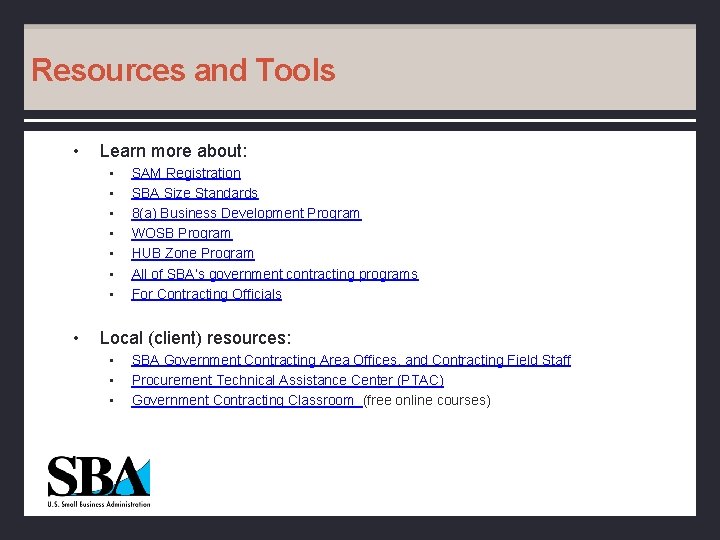
Task: Follow the For Contracting Officials link
Action: pos(207,294)
